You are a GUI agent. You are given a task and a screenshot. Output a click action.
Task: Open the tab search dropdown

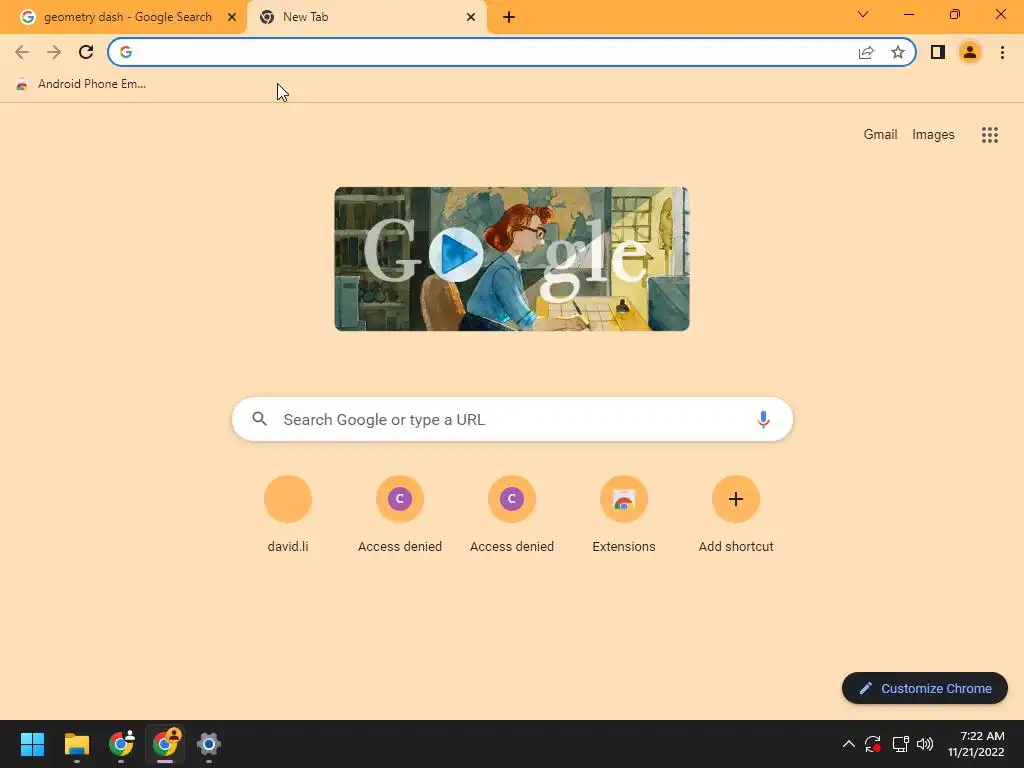863,14
